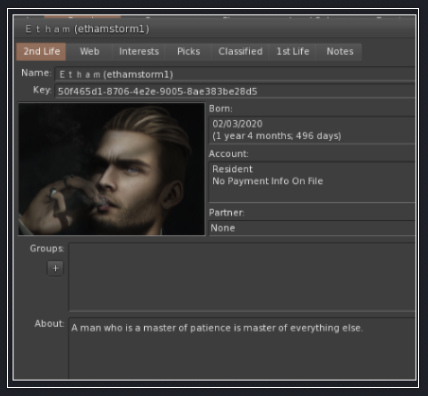Click the Account info box showing Resident
Image resolution: width=428 pixels, height=396 pixels.
pyautogui.click(x=312, y=182)
